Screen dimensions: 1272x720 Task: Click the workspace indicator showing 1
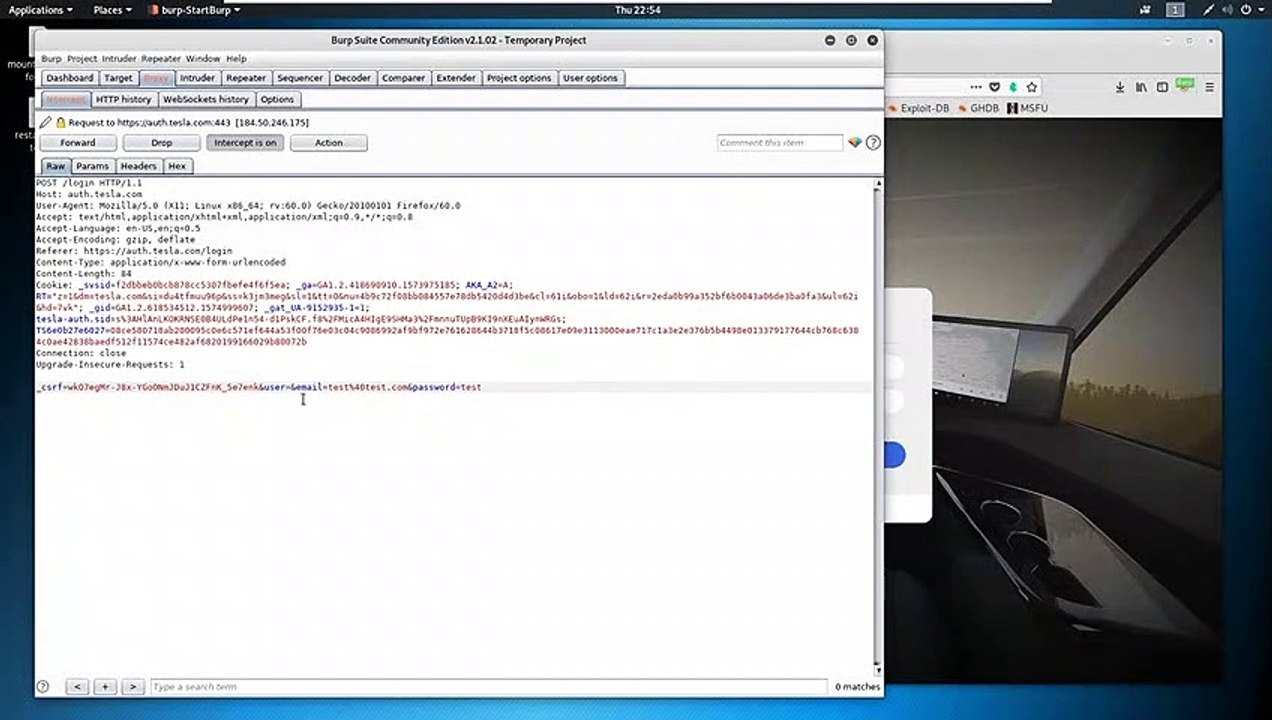pos(1176,10)
